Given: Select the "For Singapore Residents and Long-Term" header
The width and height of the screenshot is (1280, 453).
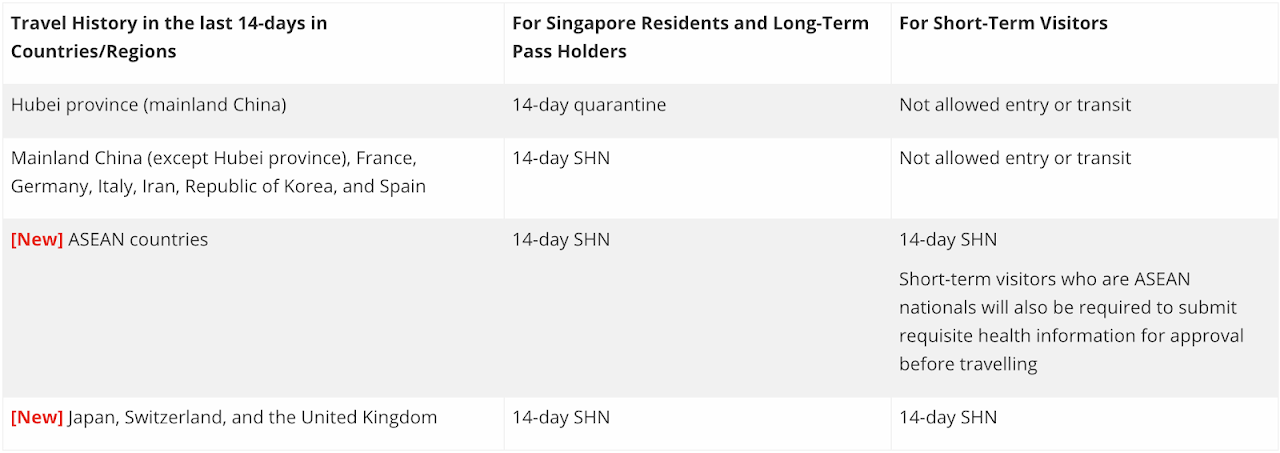Looking at the screenshot, I should [690, 23].
